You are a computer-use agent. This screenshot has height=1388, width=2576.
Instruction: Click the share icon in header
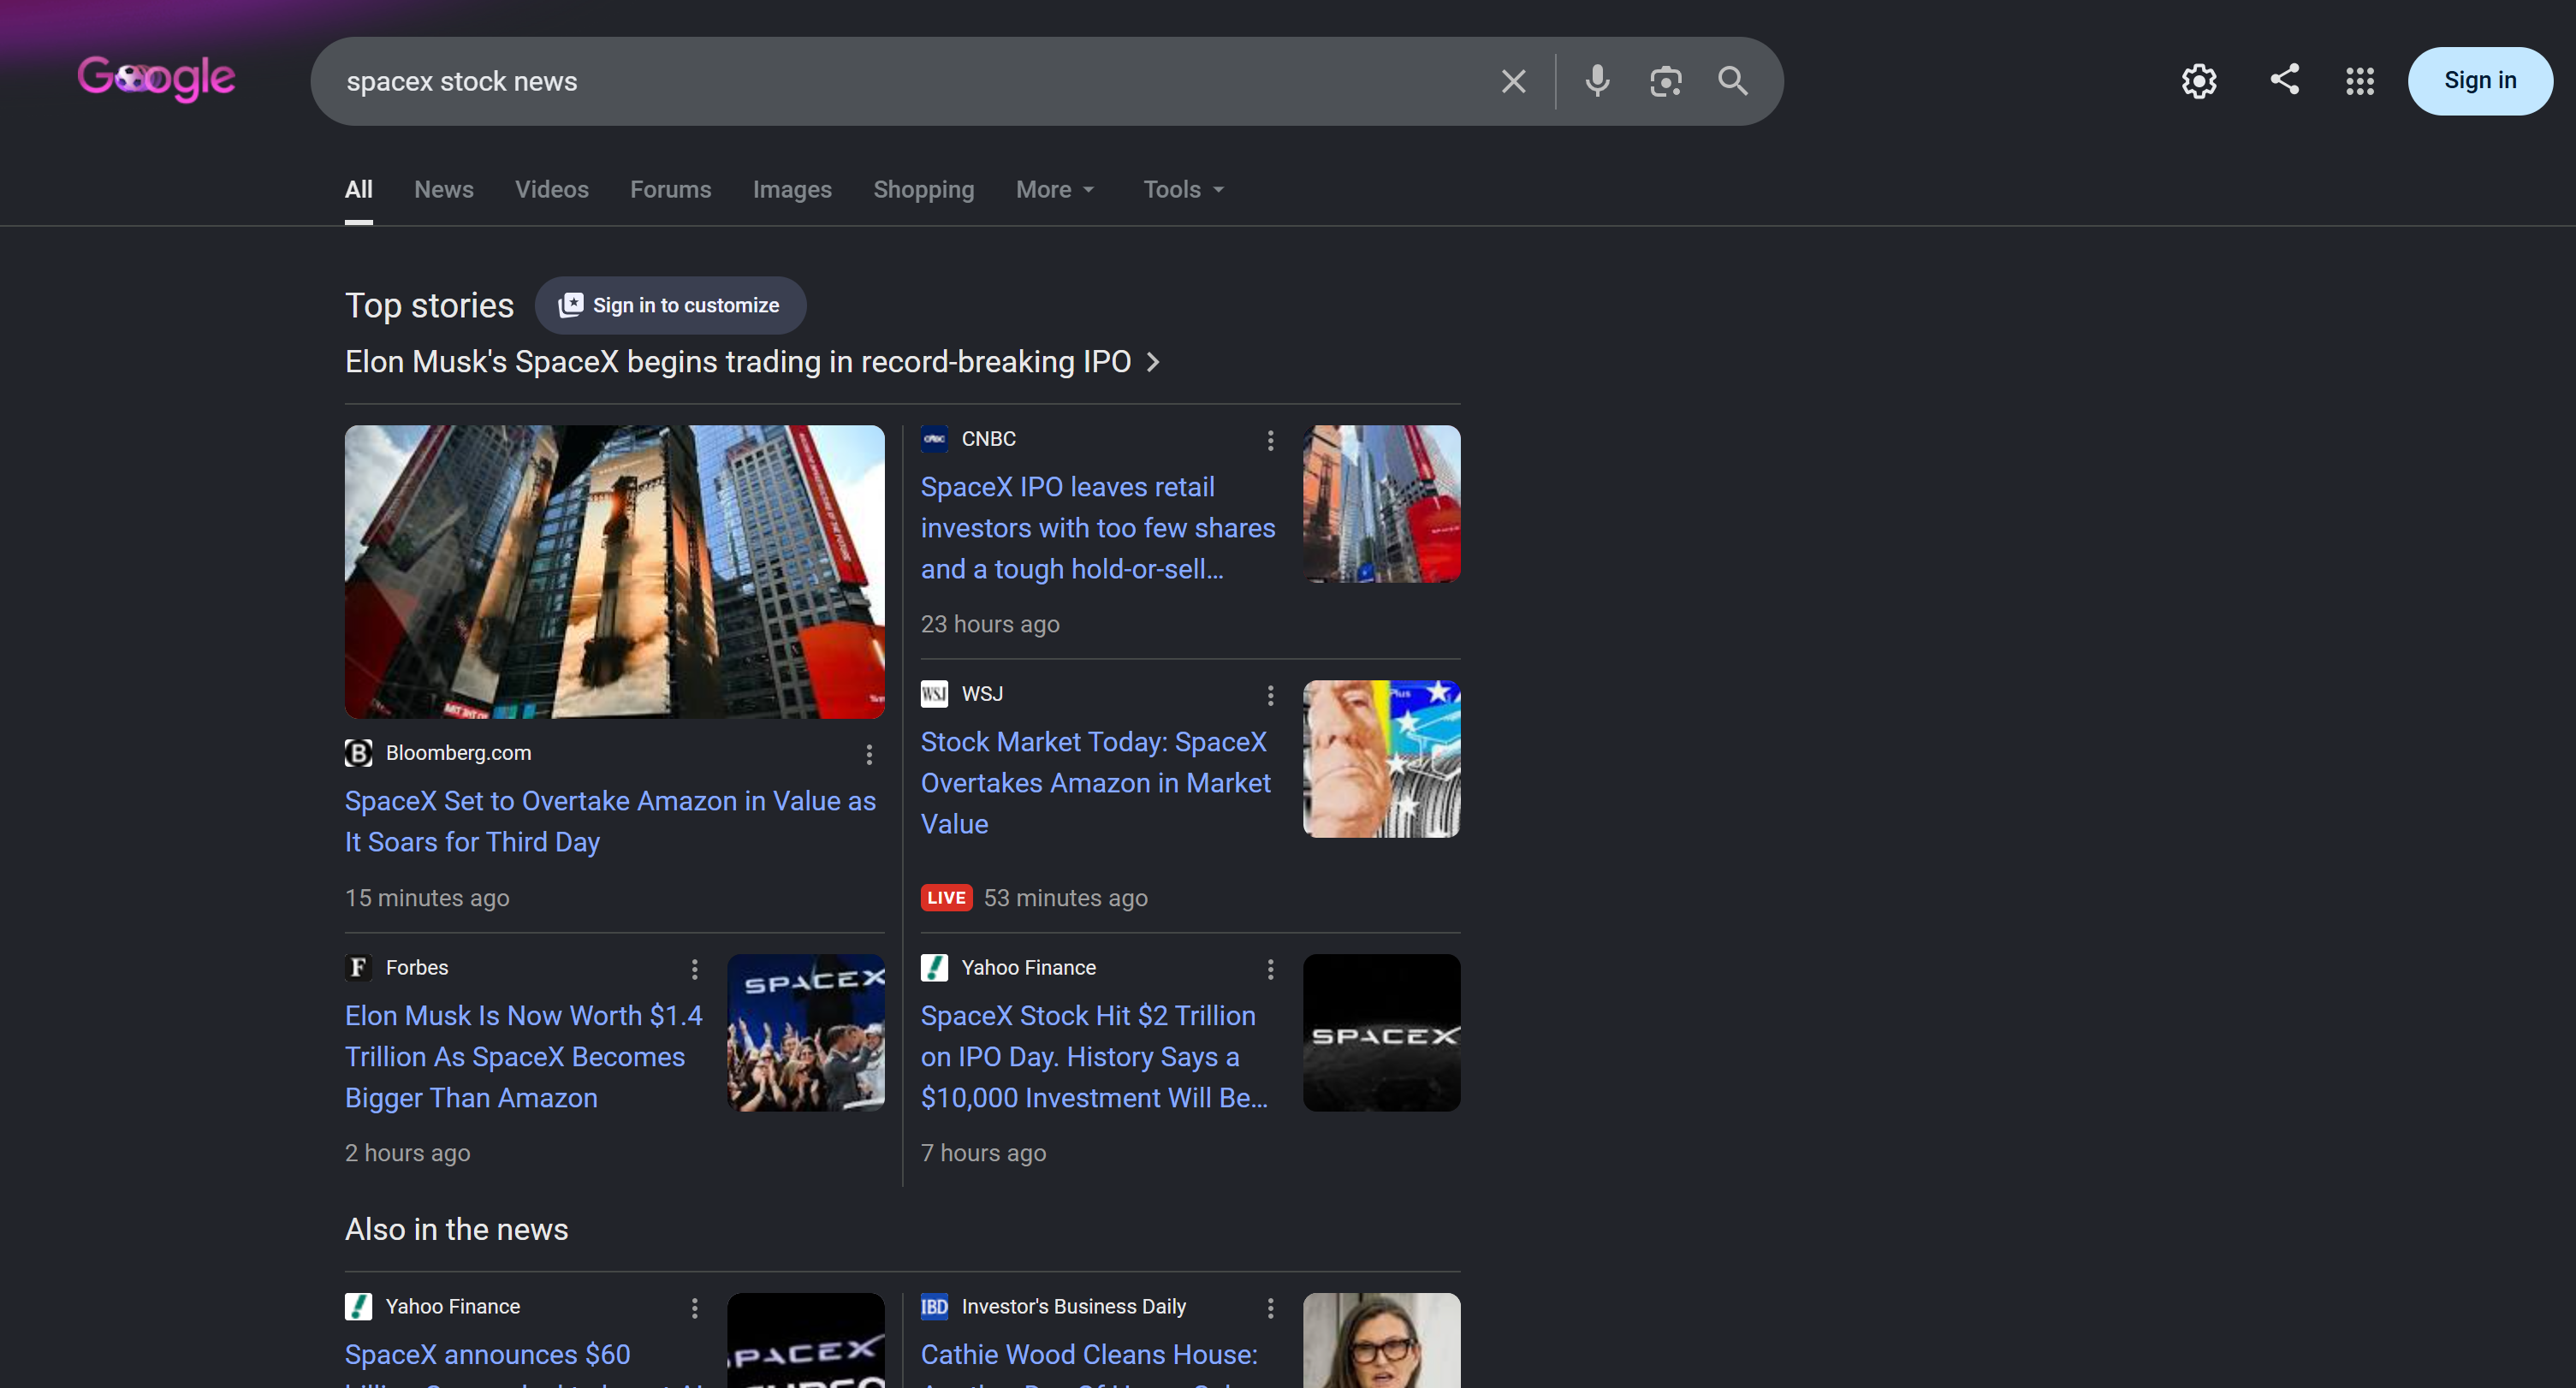(2284, 79)
